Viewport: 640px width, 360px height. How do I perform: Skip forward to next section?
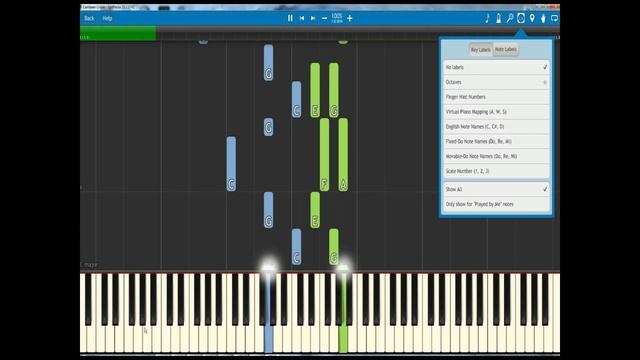click(313, 18)
